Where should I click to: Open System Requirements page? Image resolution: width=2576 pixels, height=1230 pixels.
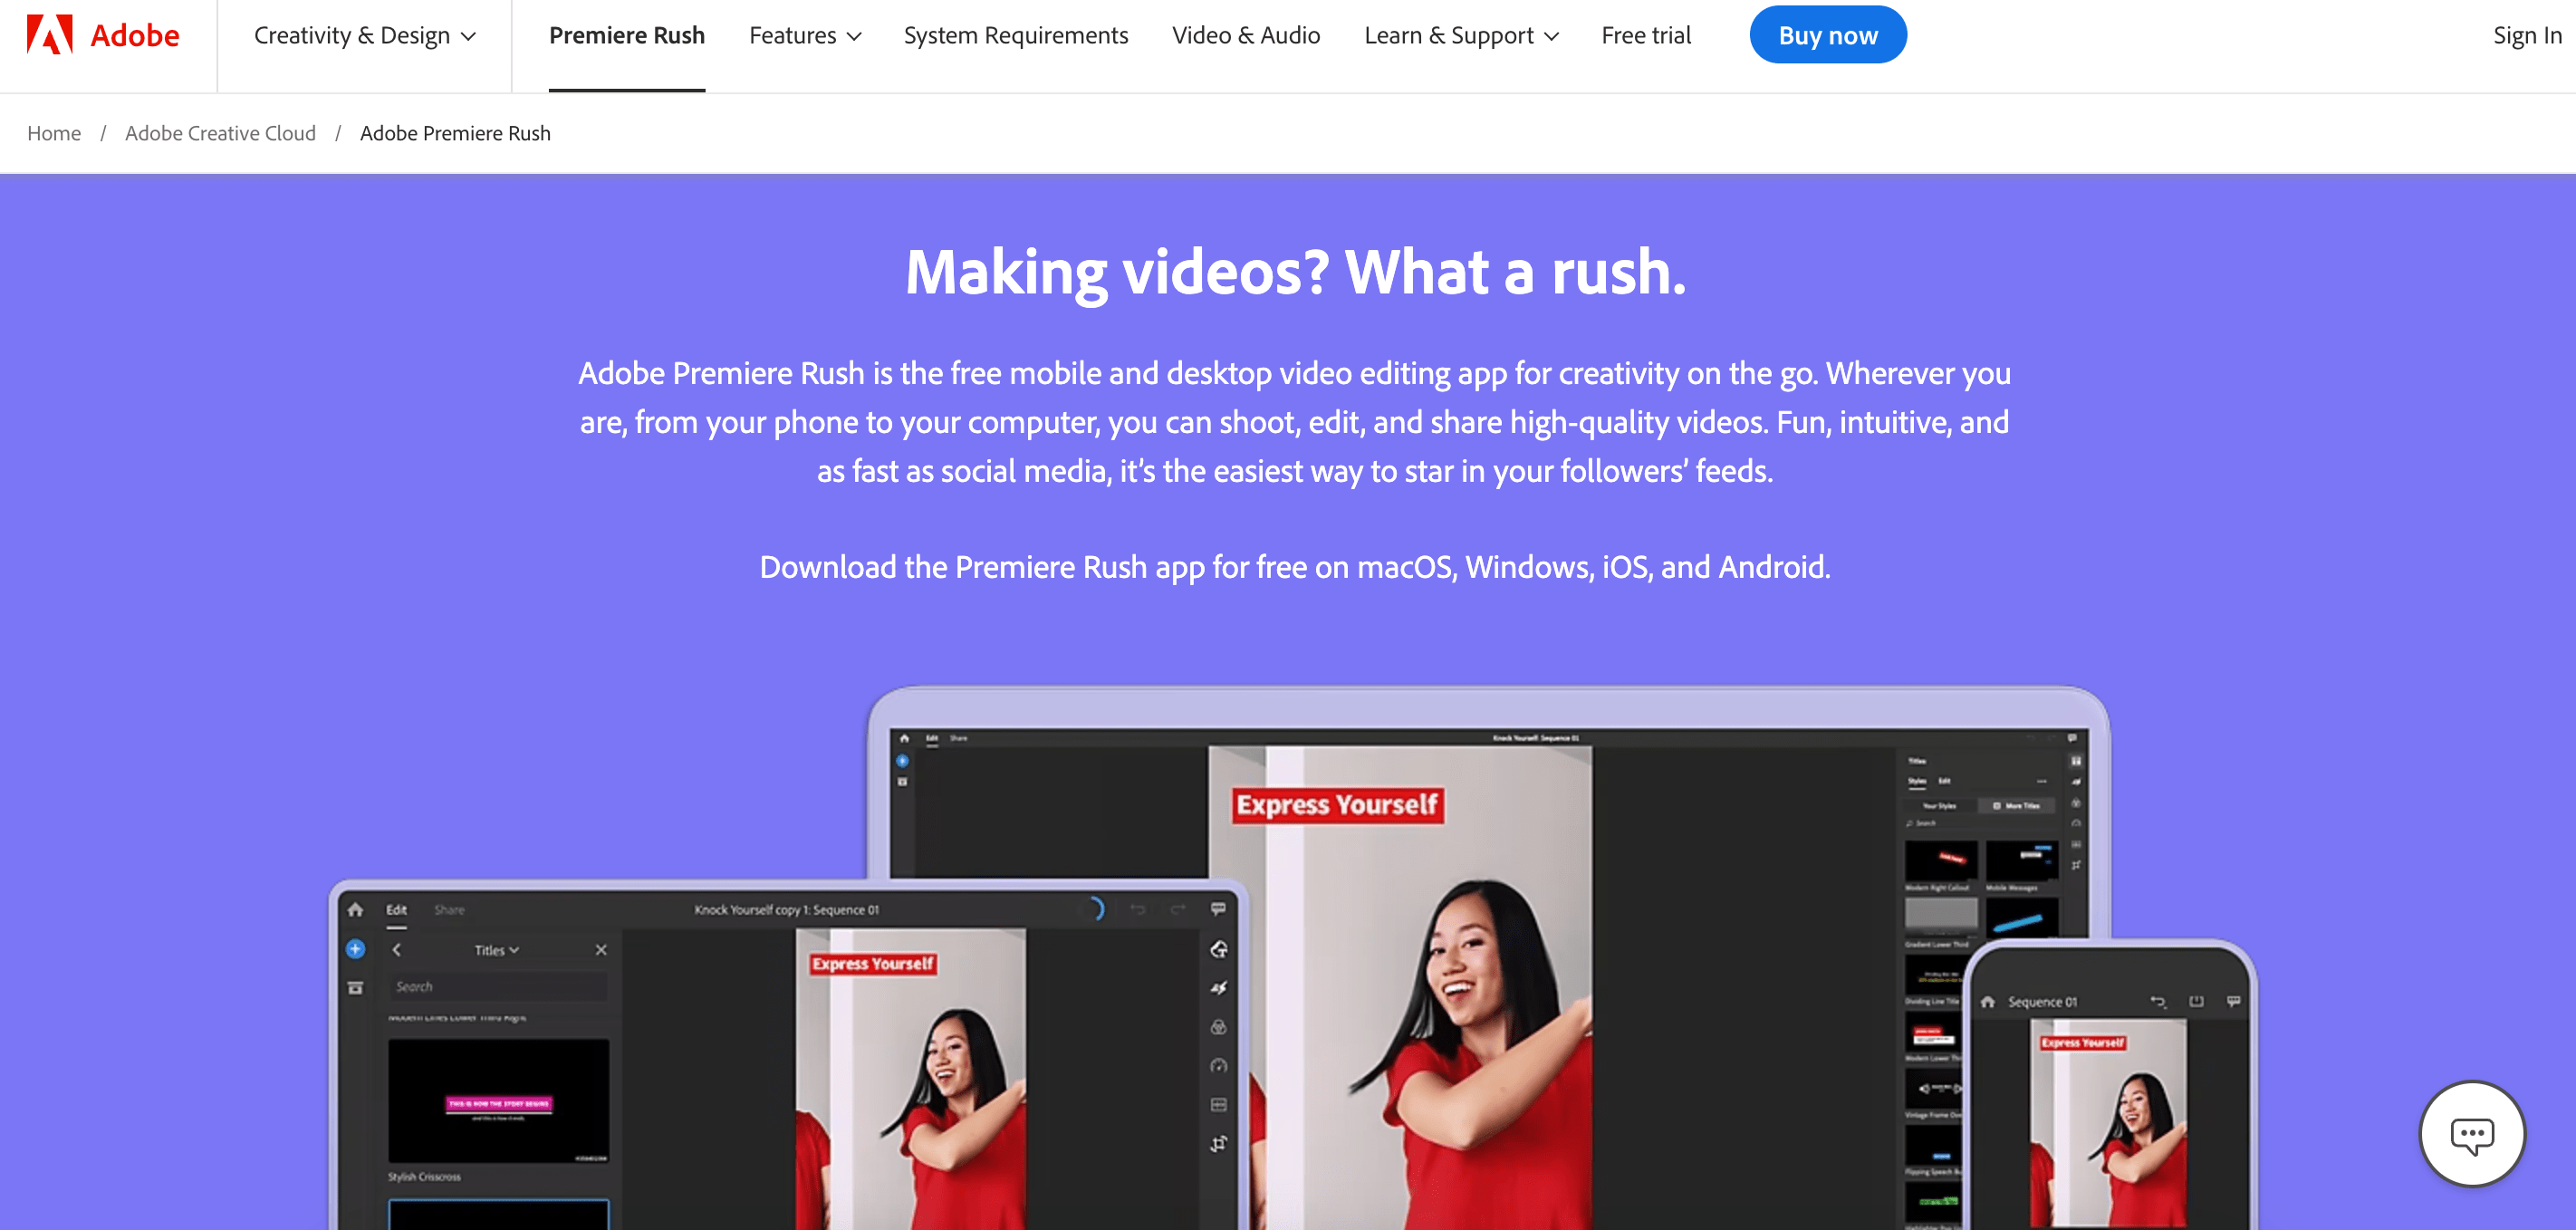(1016, 36)
